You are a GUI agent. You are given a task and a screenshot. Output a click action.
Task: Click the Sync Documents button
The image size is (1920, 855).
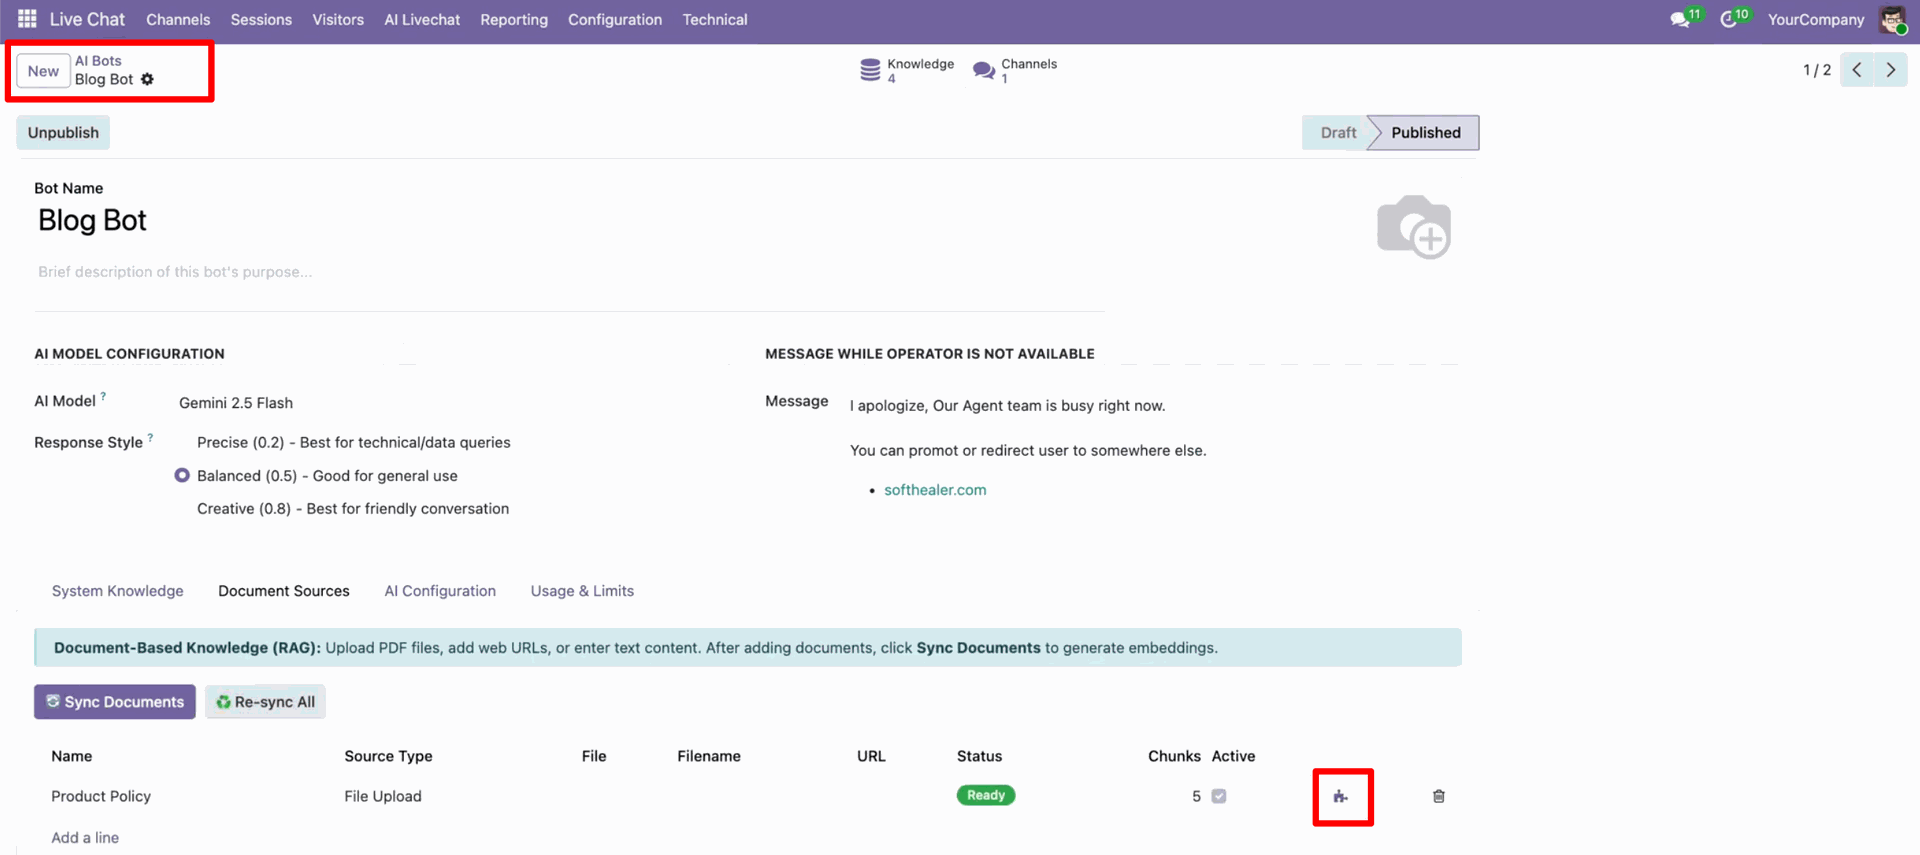115,702
